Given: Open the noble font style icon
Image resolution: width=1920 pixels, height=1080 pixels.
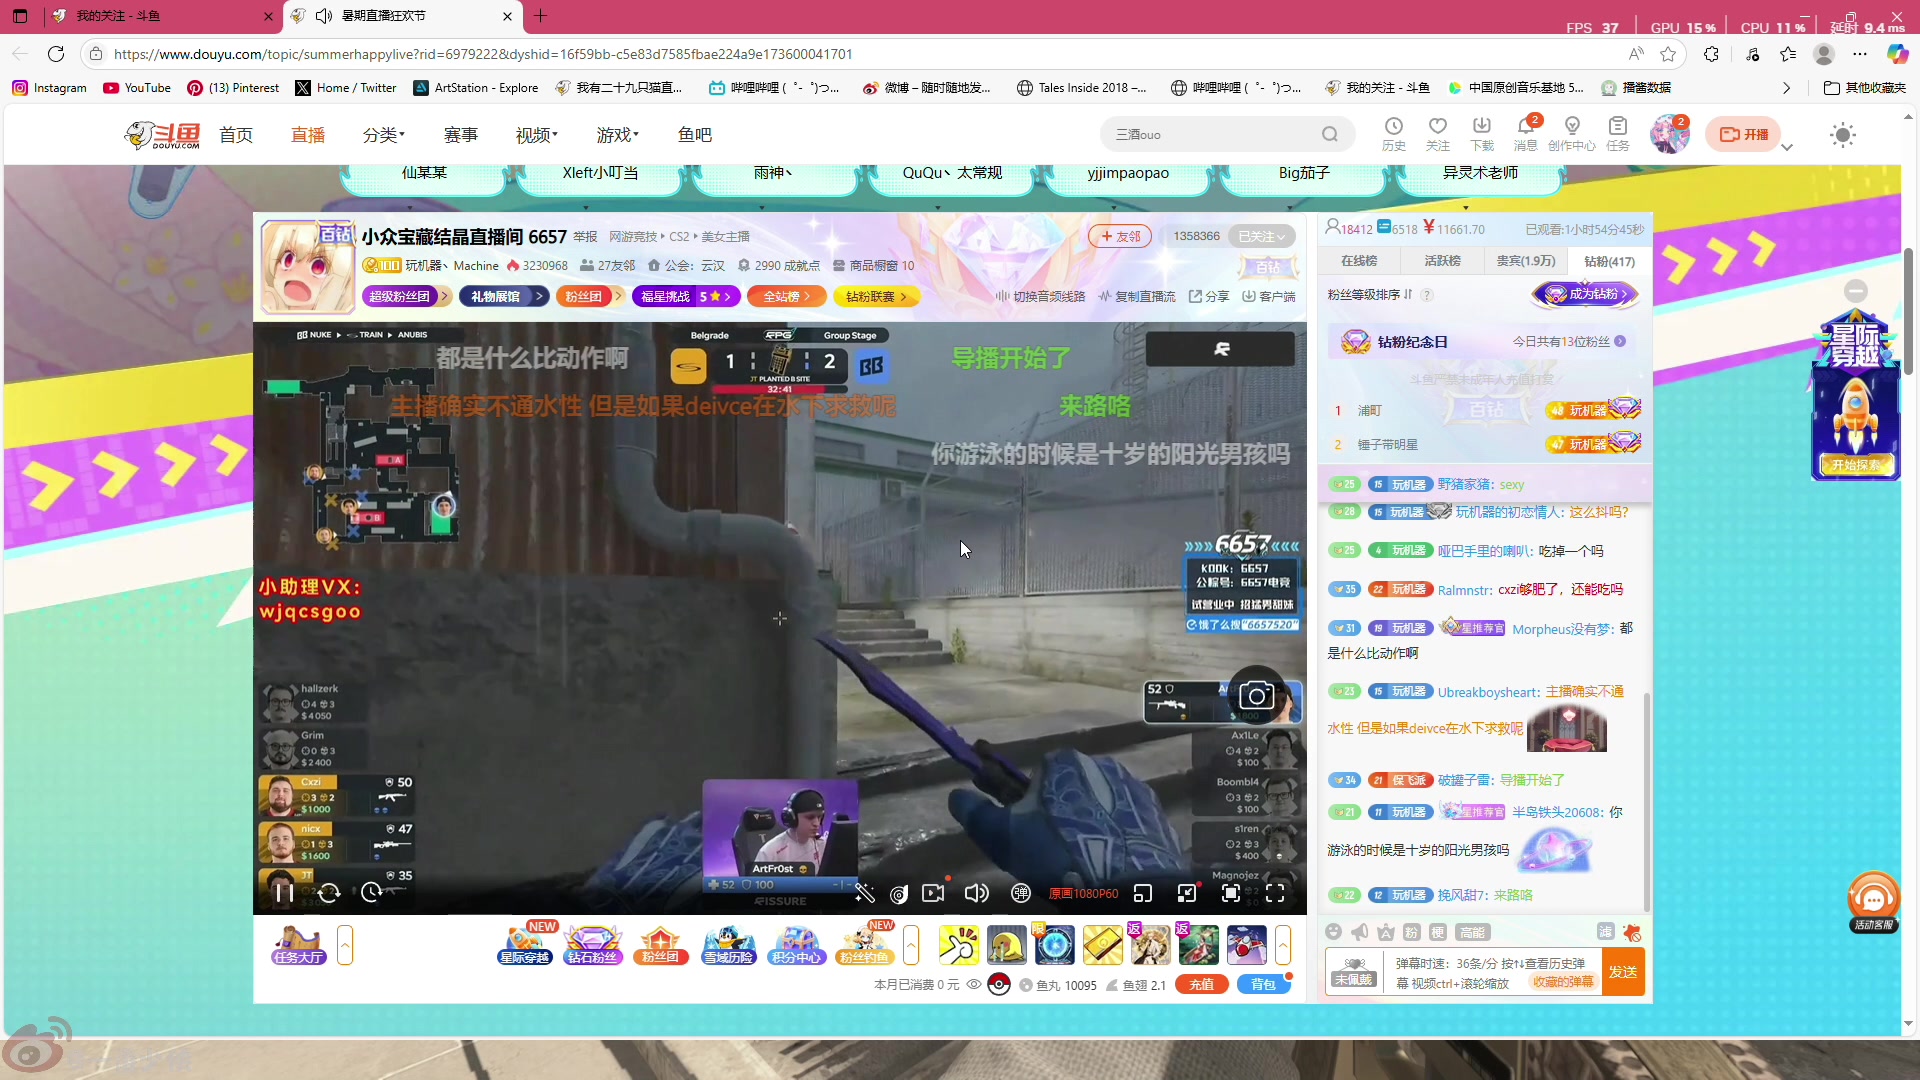Looking at the screenshot, I should click(x=1386, y=932).
